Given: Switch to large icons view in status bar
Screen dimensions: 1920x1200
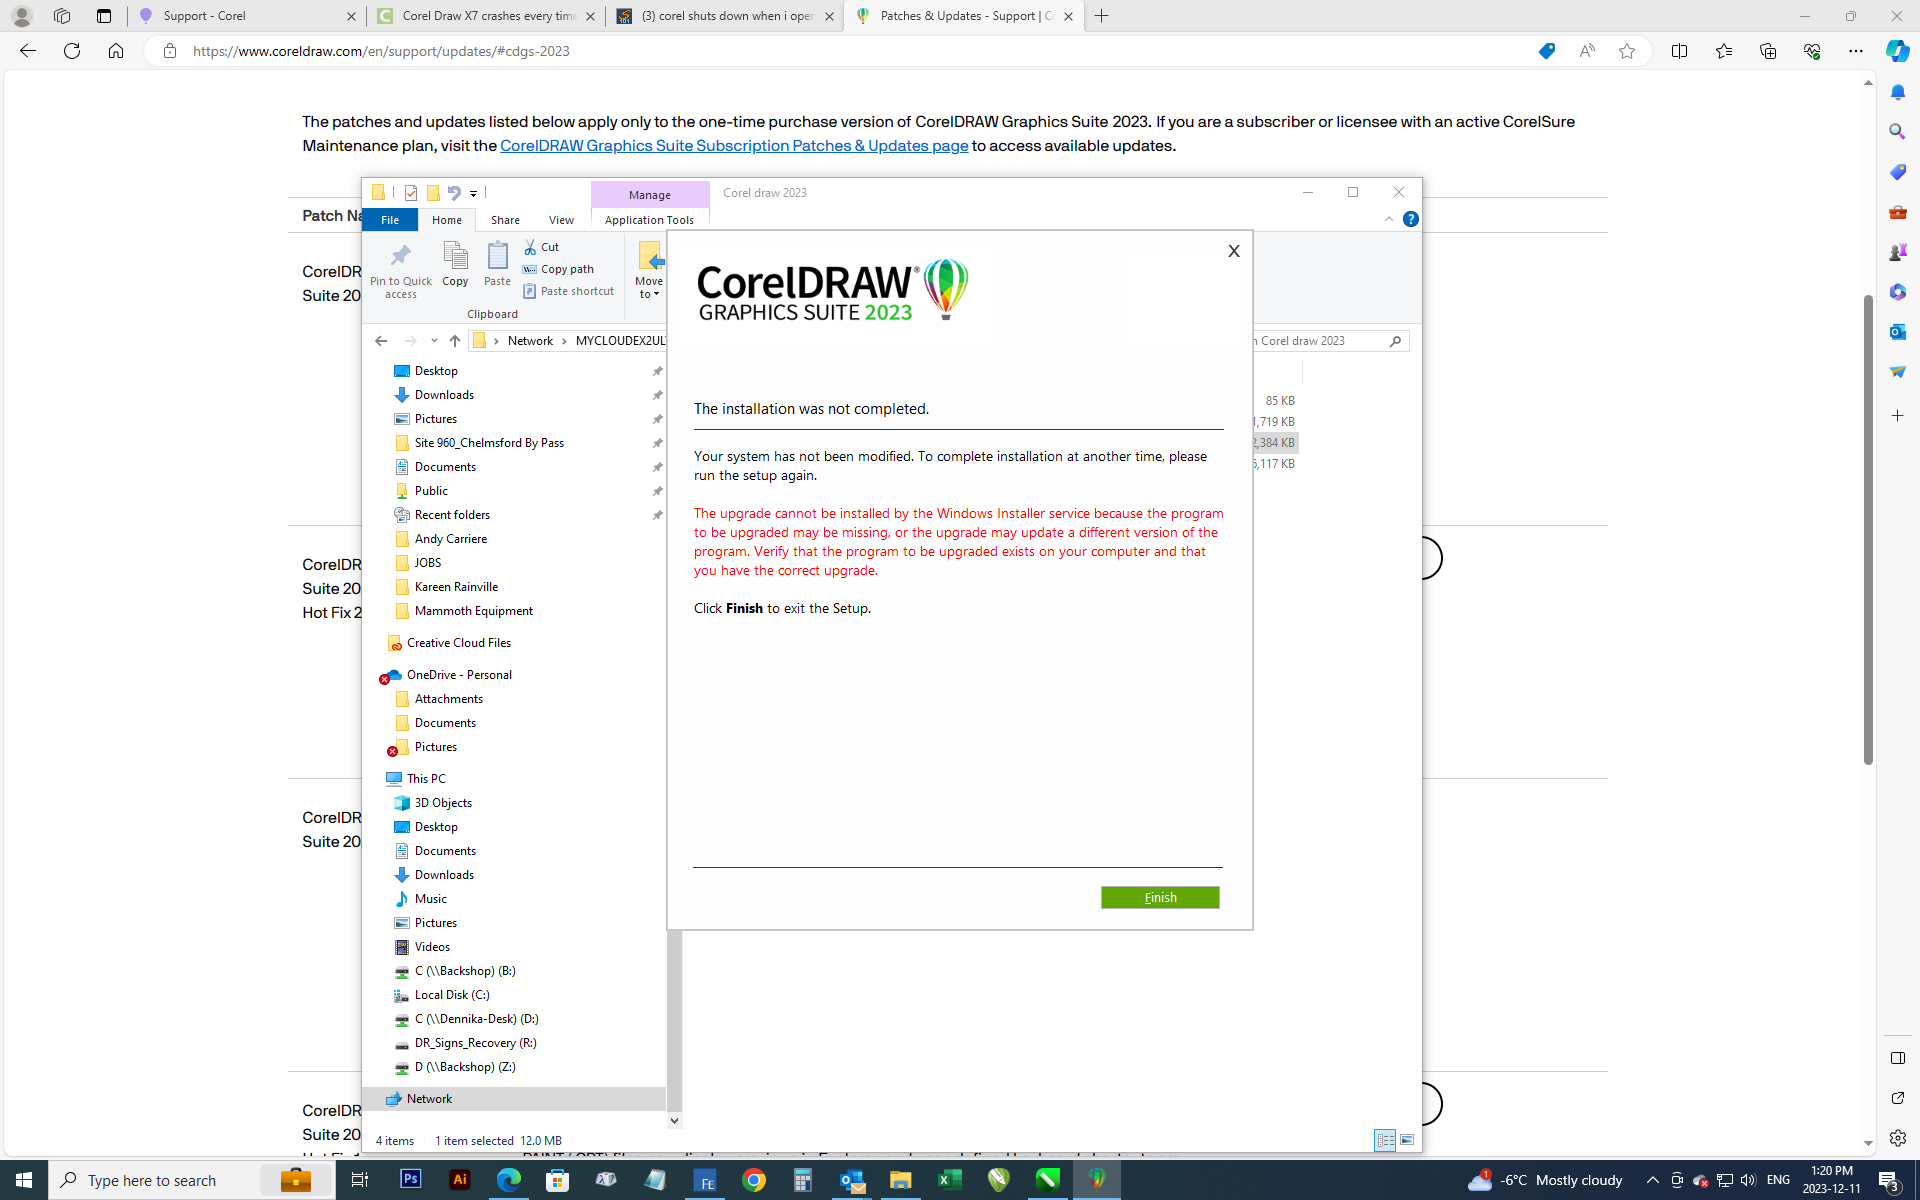Looking at the screenshot, I should [x=1407, y=1140].
